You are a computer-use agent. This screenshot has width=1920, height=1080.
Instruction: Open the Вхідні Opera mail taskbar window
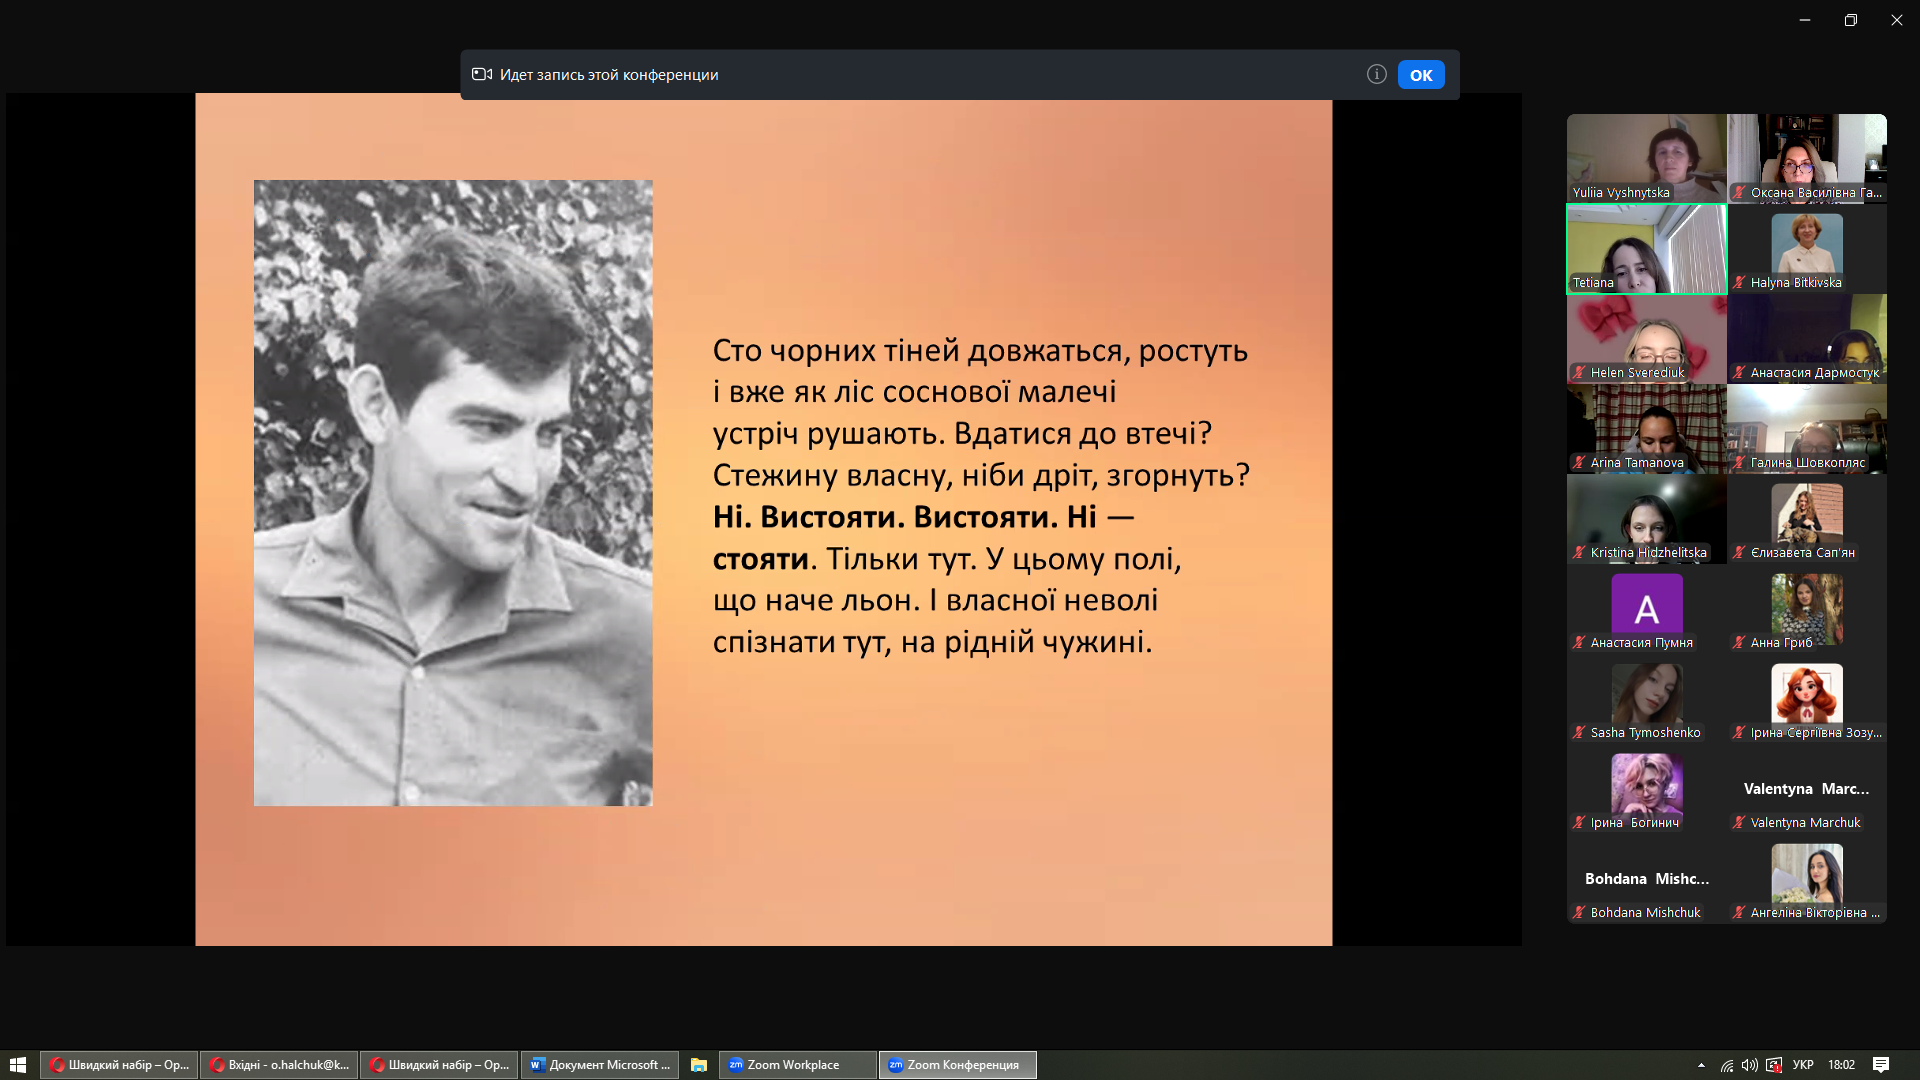tap(280, 1065)
